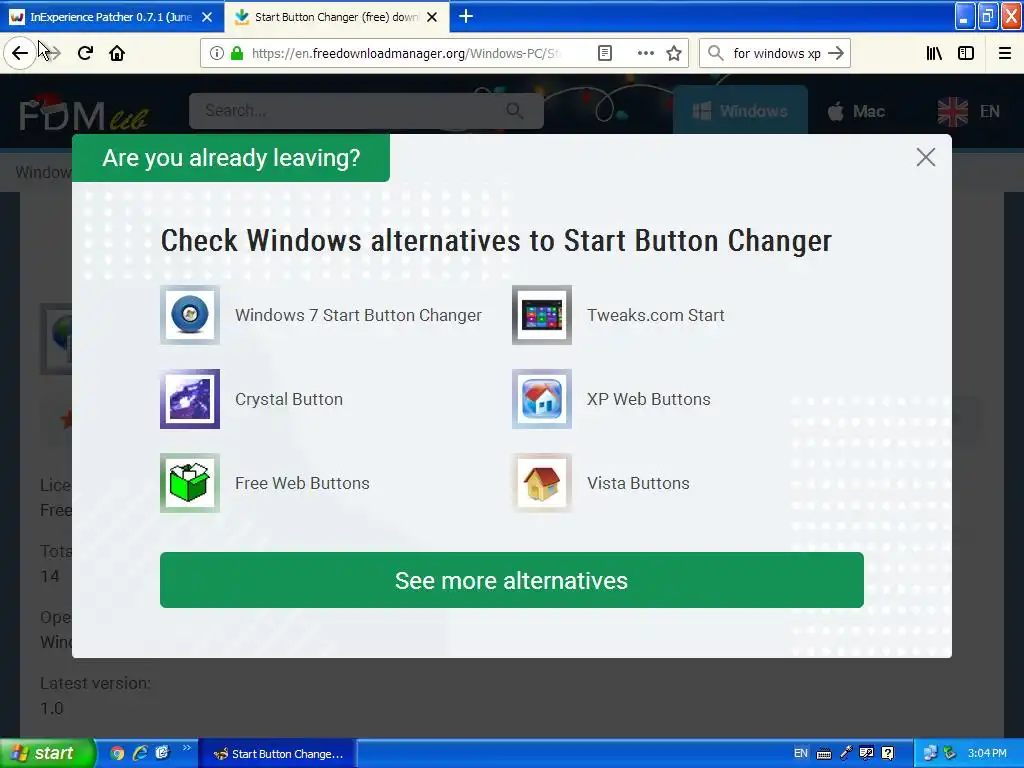
Task: Click the network tray icon near clock
Action: [930, 753]
